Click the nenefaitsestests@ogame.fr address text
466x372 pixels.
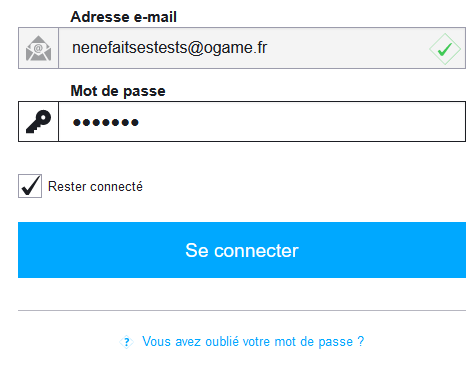point(170,48)
